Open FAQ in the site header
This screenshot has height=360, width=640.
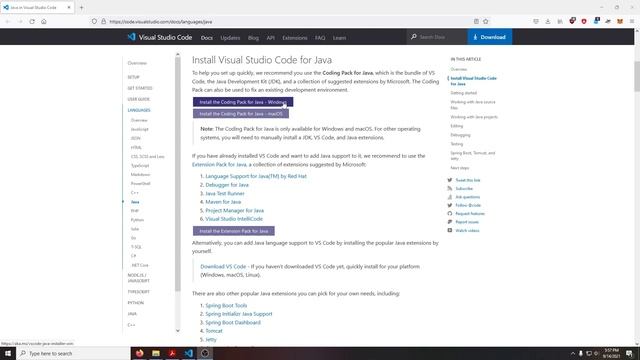(x=320, y=38)
